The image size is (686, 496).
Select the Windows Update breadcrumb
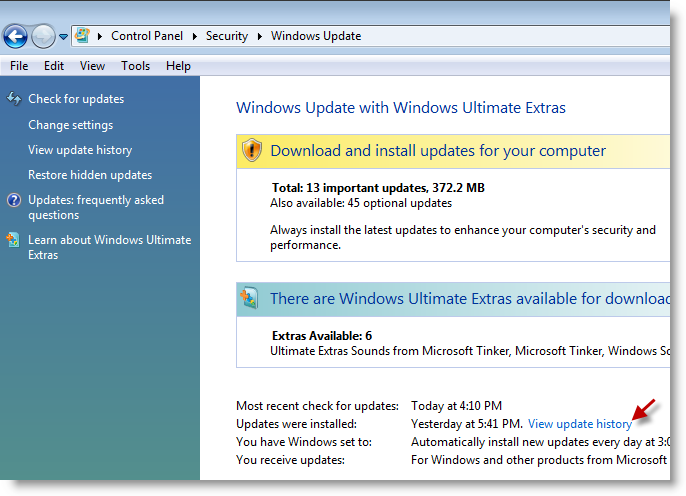[316, 36]
